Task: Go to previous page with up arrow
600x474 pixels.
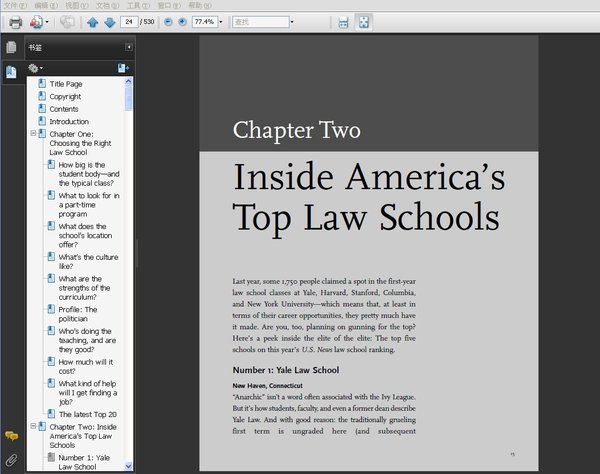Action: [92, 23]
